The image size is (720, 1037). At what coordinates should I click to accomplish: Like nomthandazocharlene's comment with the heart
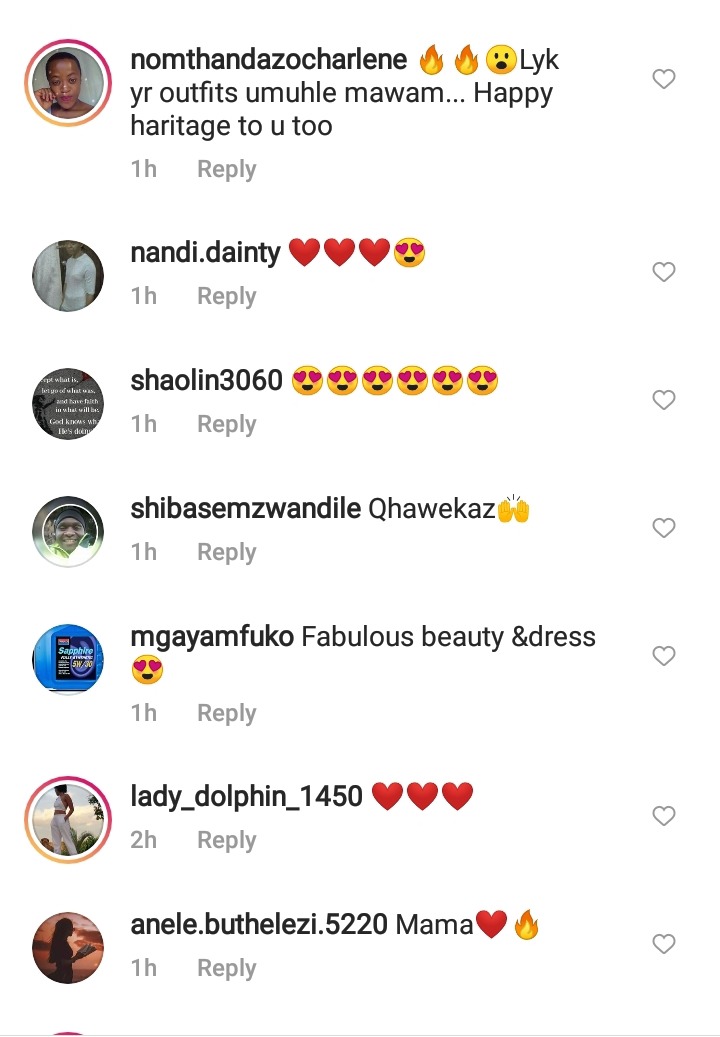[663, 79]
